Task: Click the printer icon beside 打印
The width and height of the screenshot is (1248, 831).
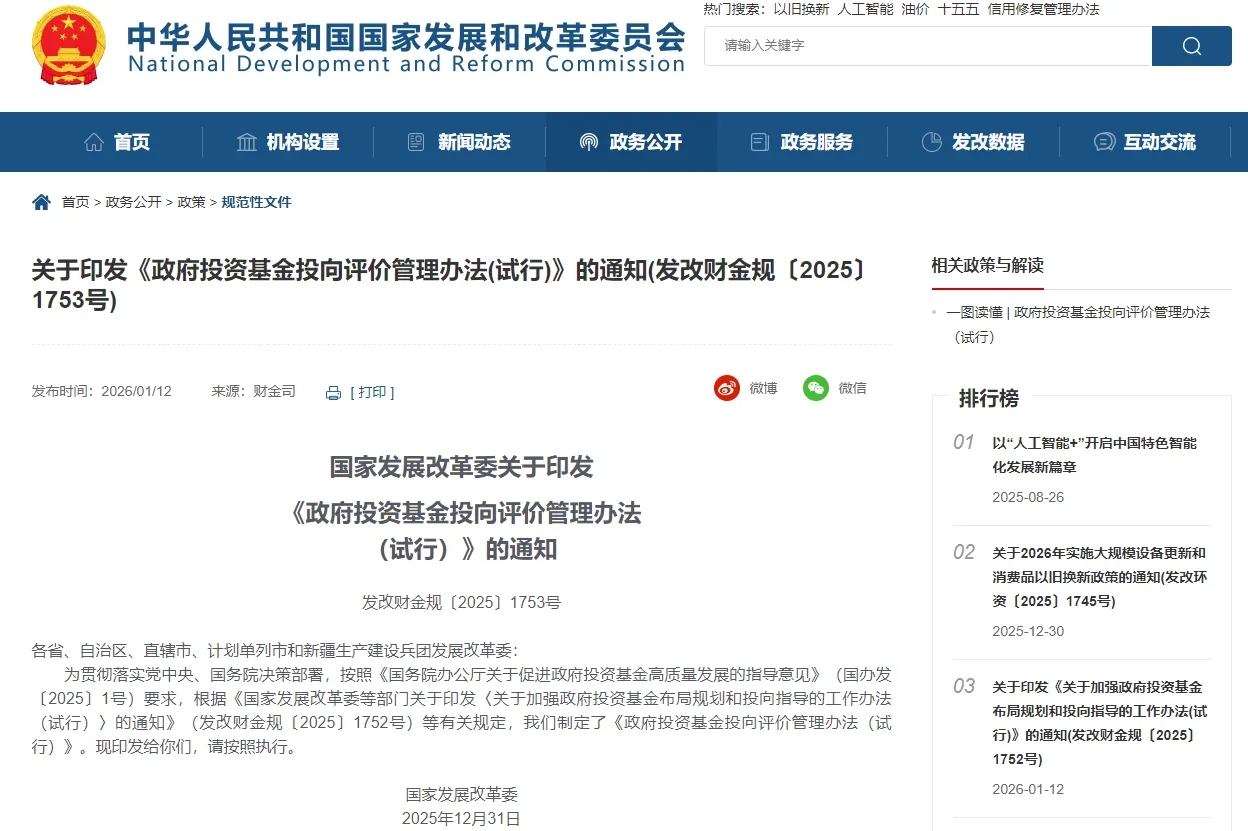Action: 334,393
